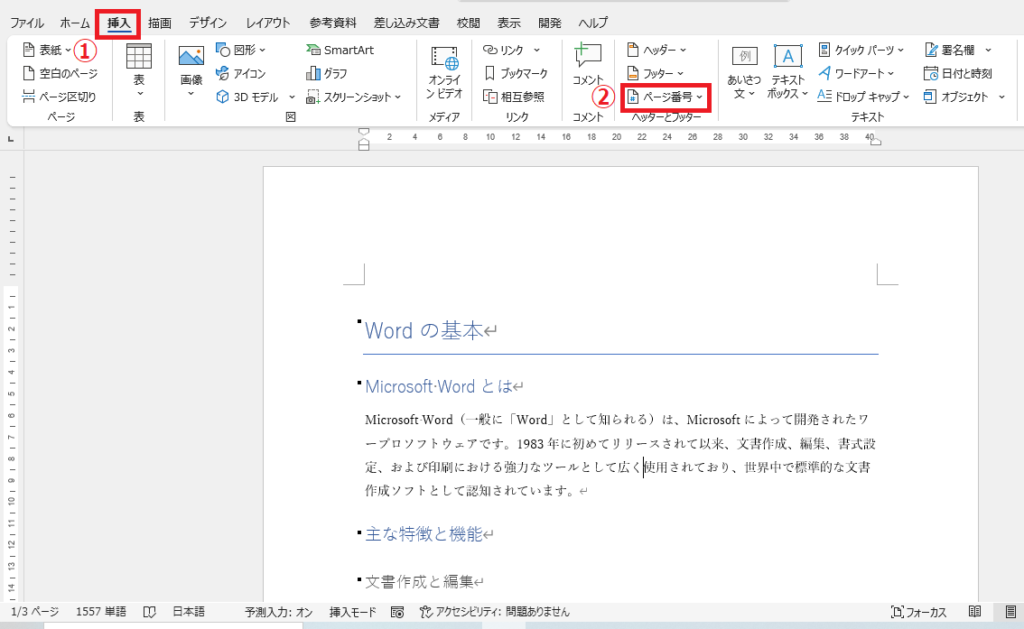1024x629 pixels.
Task: Insert 日付と時刻 date and time
Action: click(x=958, y=73)
